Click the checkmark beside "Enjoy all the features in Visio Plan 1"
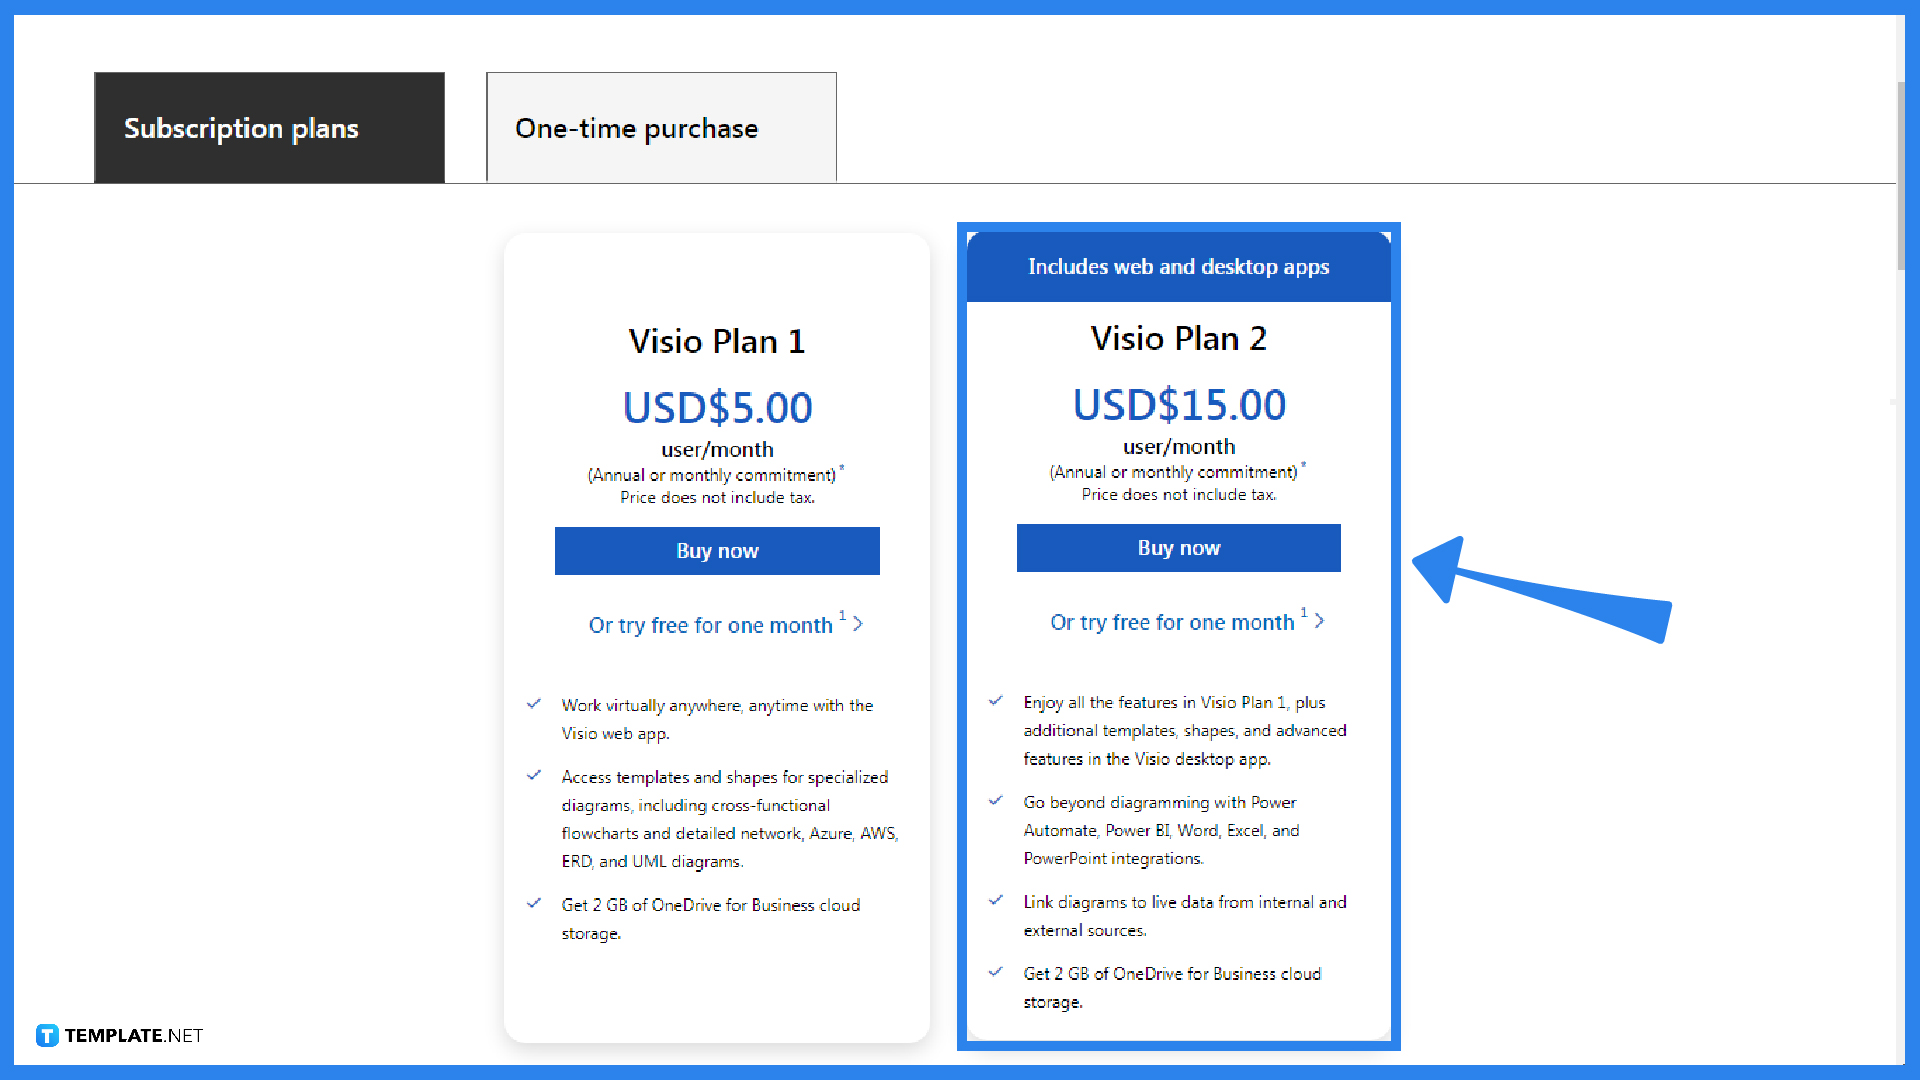 996,700
